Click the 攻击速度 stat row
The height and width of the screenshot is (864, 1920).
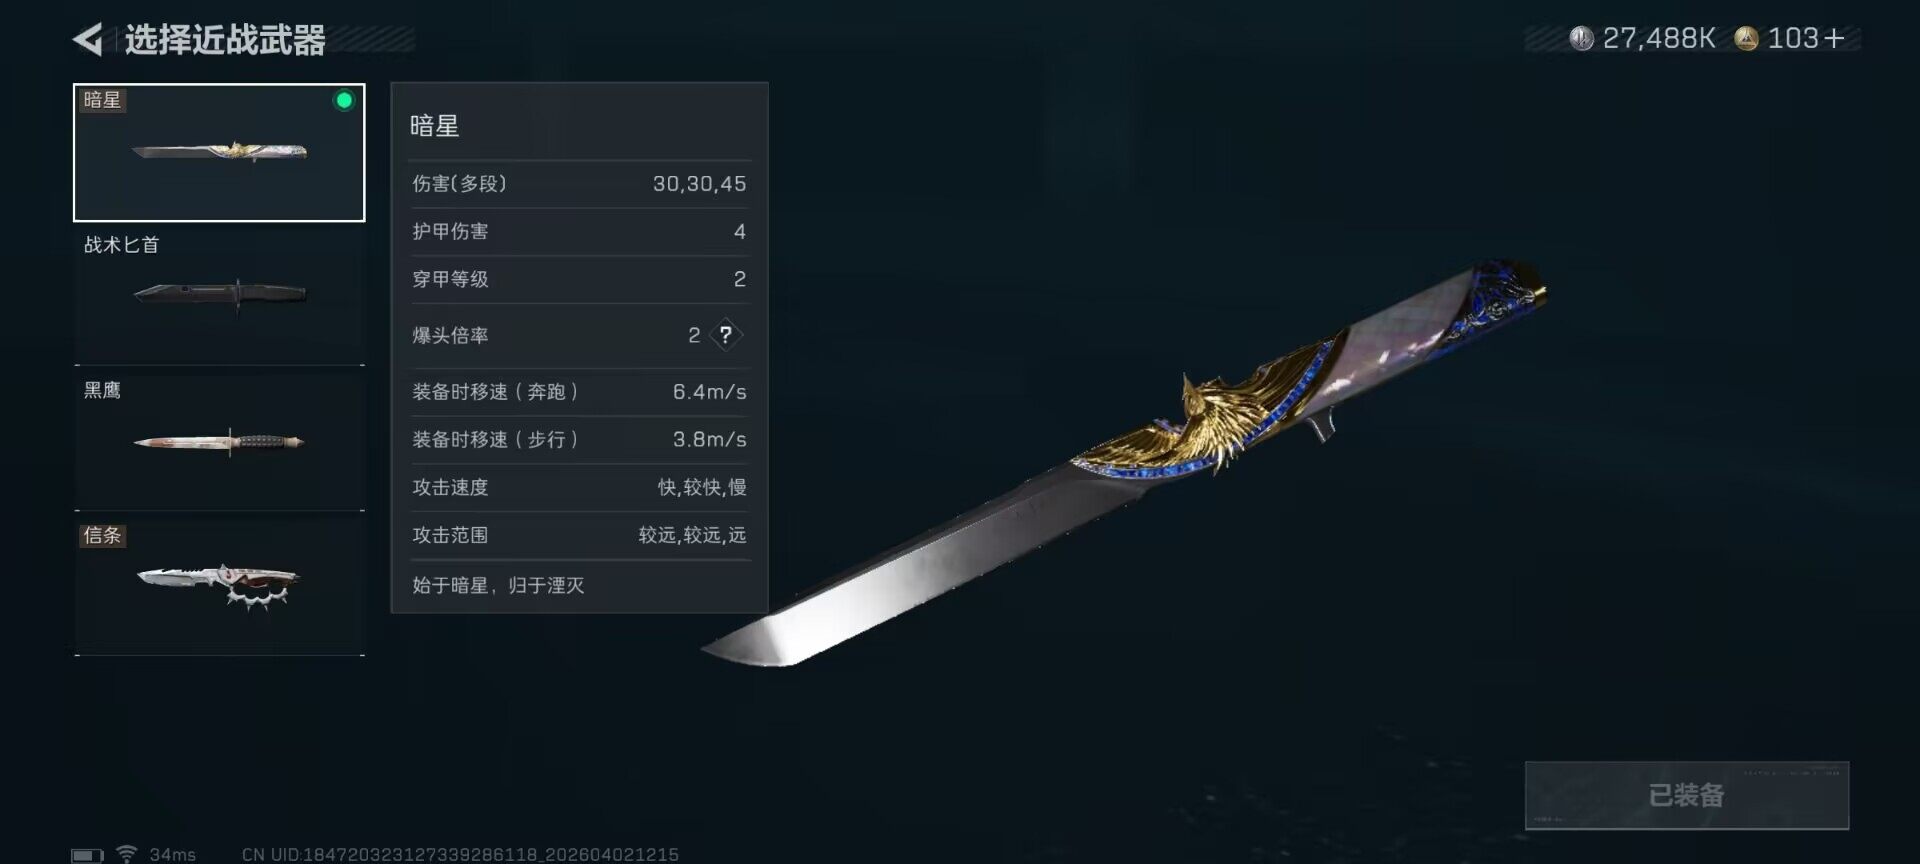pos(579,487)
